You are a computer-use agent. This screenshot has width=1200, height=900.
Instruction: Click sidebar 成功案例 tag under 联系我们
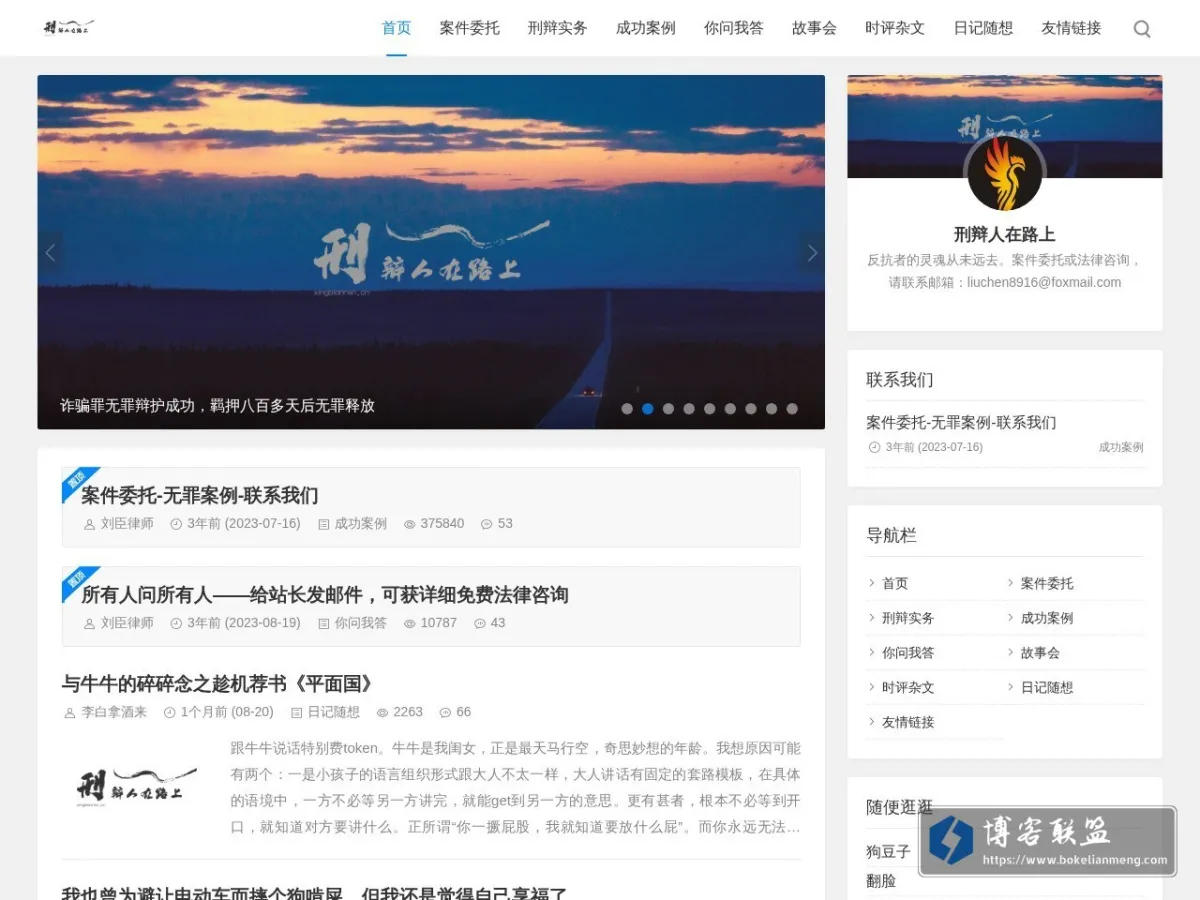[1121, 447]
